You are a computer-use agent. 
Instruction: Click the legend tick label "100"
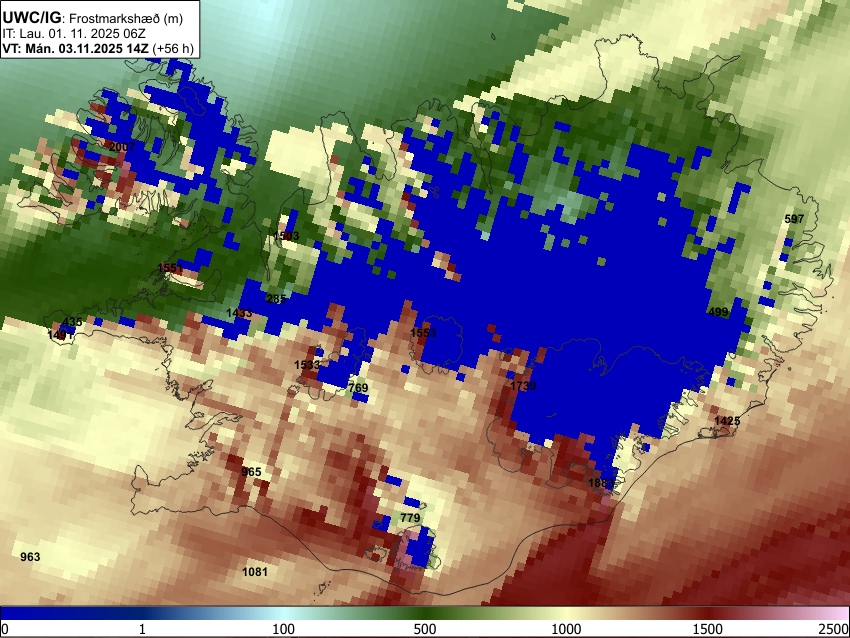click(284, 629)
